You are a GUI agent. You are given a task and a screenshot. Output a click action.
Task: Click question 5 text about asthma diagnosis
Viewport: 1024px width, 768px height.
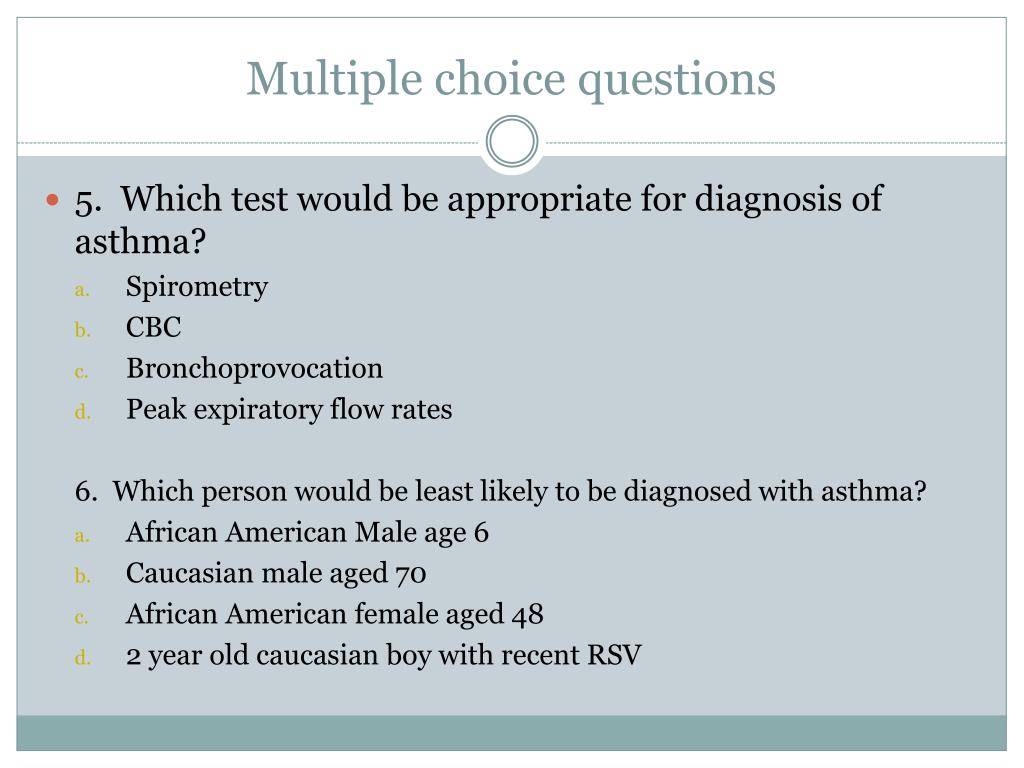479,219
